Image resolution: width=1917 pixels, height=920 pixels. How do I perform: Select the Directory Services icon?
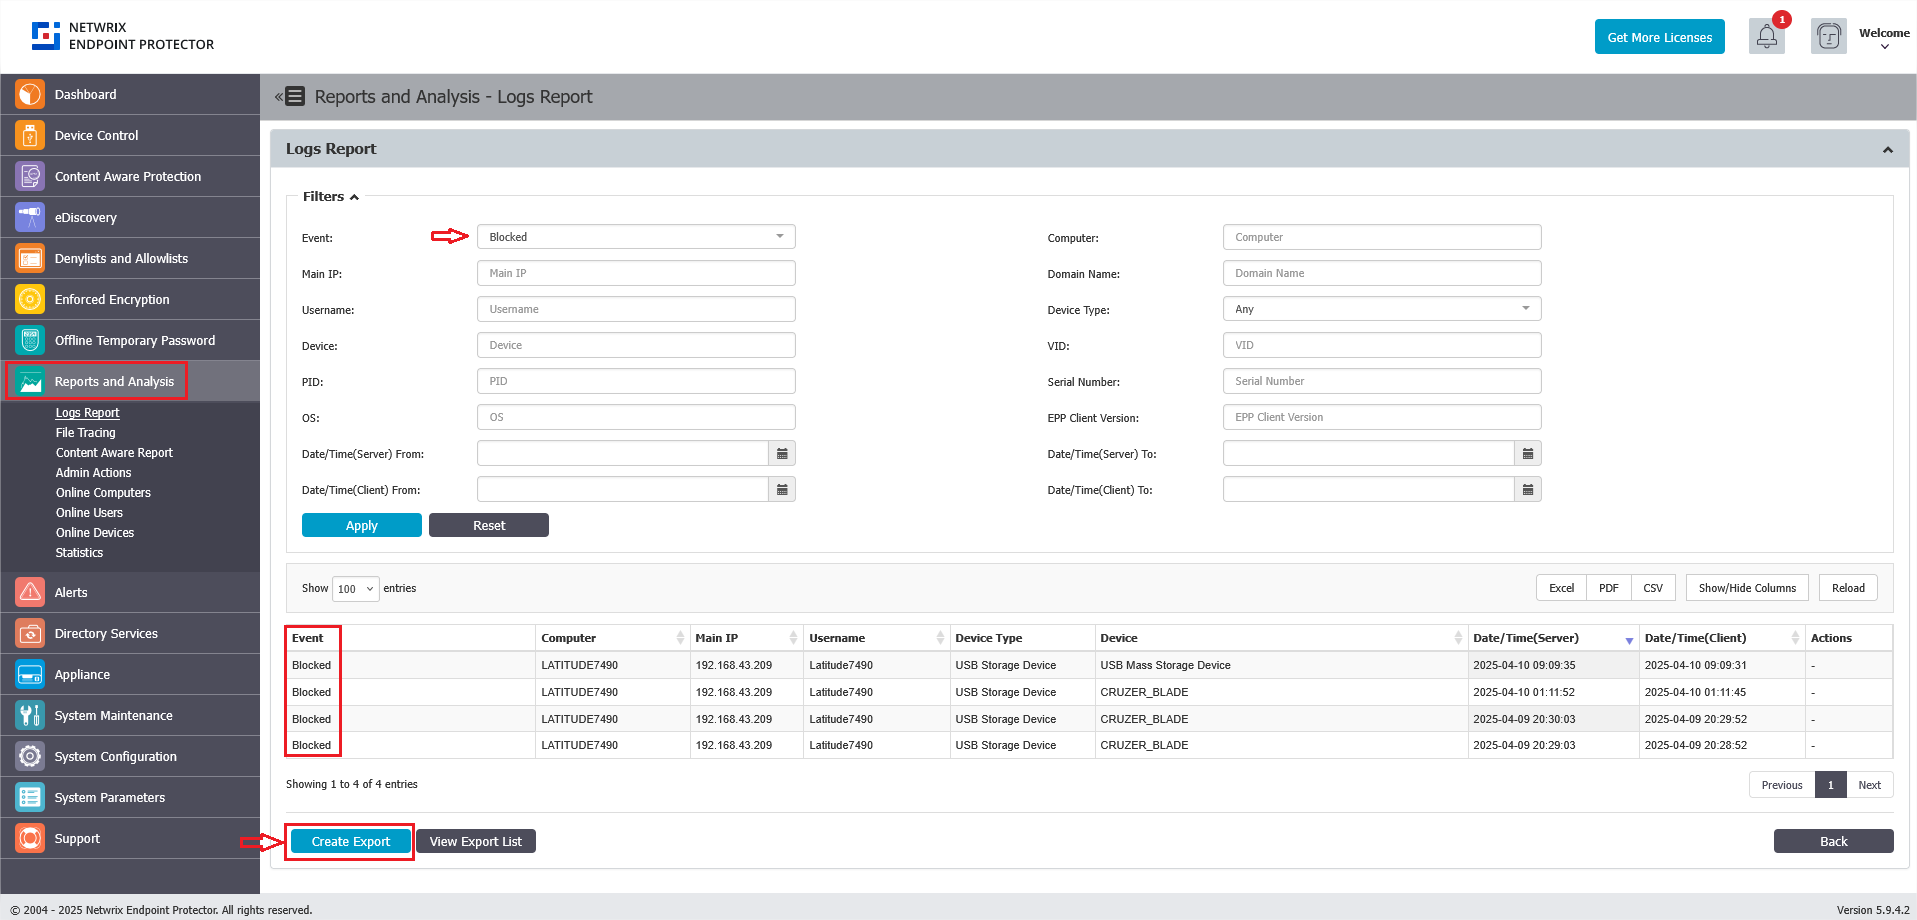(x=29, y=633)
